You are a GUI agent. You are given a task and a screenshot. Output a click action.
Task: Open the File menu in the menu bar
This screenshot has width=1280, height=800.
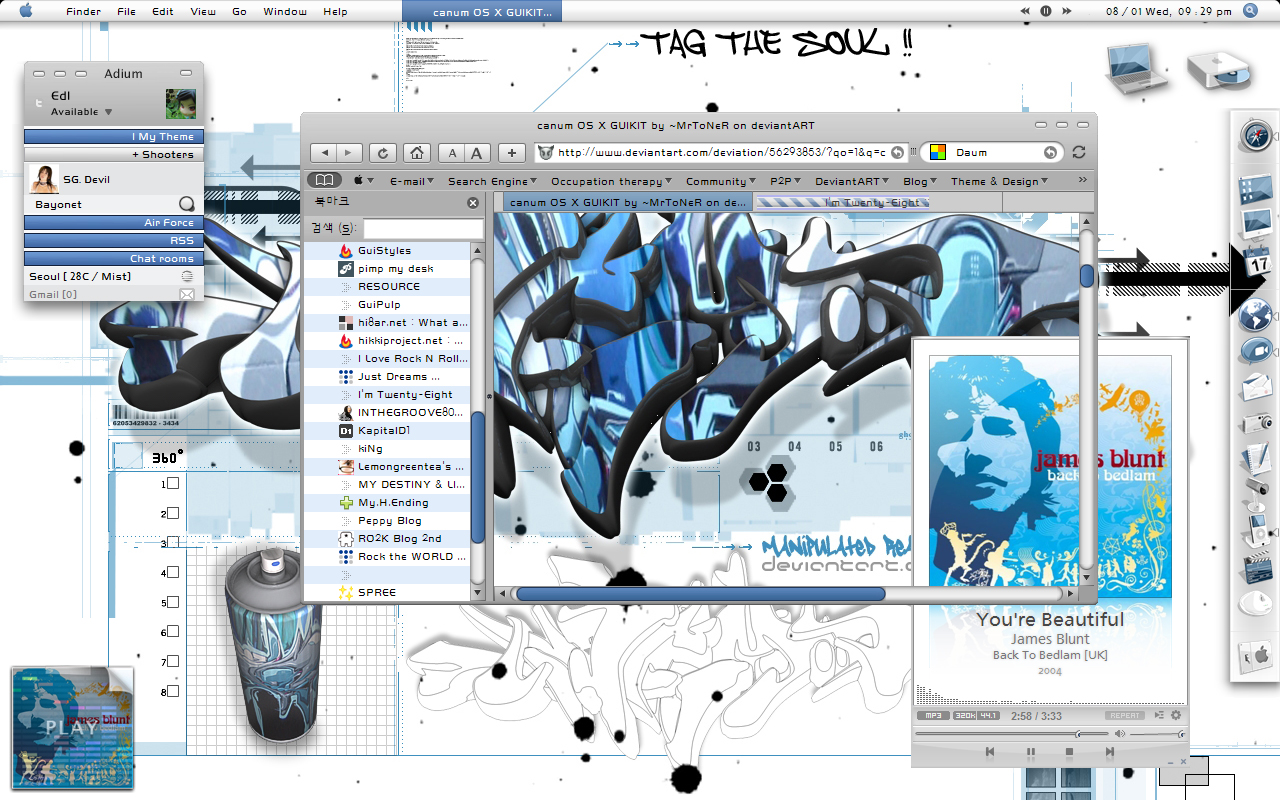point(126,11)
